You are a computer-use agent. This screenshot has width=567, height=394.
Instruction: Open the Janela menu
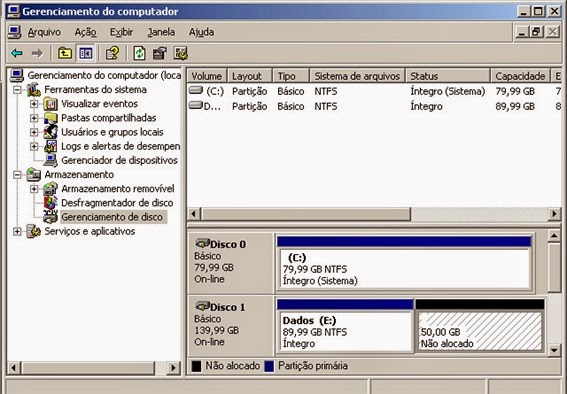(x=161, y=32)
